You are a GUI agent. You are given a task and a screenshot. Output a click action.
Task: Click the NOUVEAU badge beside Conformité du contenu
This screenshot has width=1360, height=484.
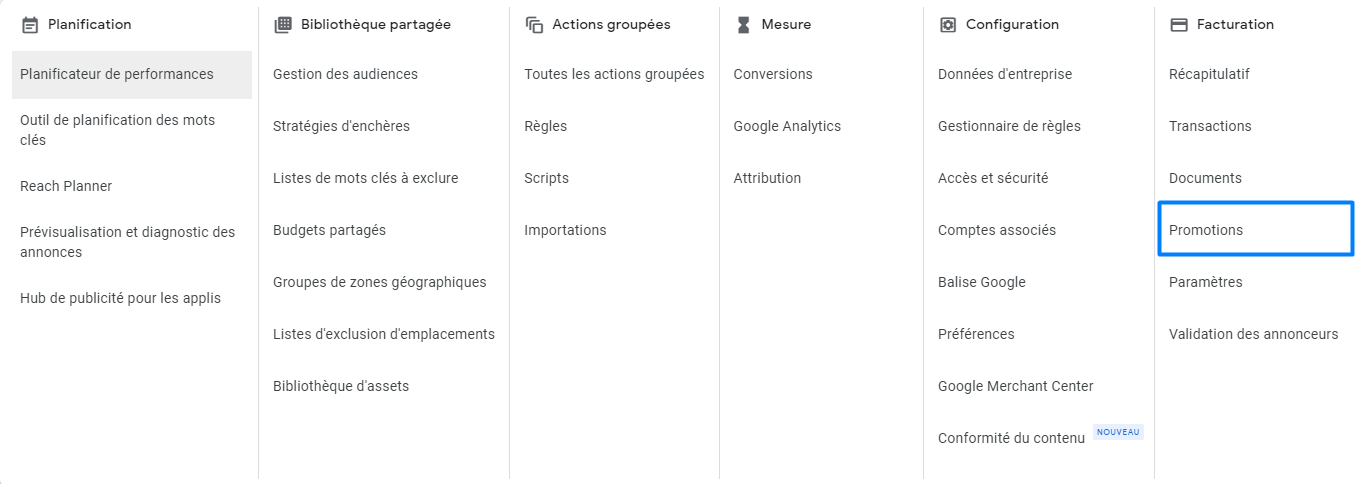pyautogui.click(x=1118, y=432)
